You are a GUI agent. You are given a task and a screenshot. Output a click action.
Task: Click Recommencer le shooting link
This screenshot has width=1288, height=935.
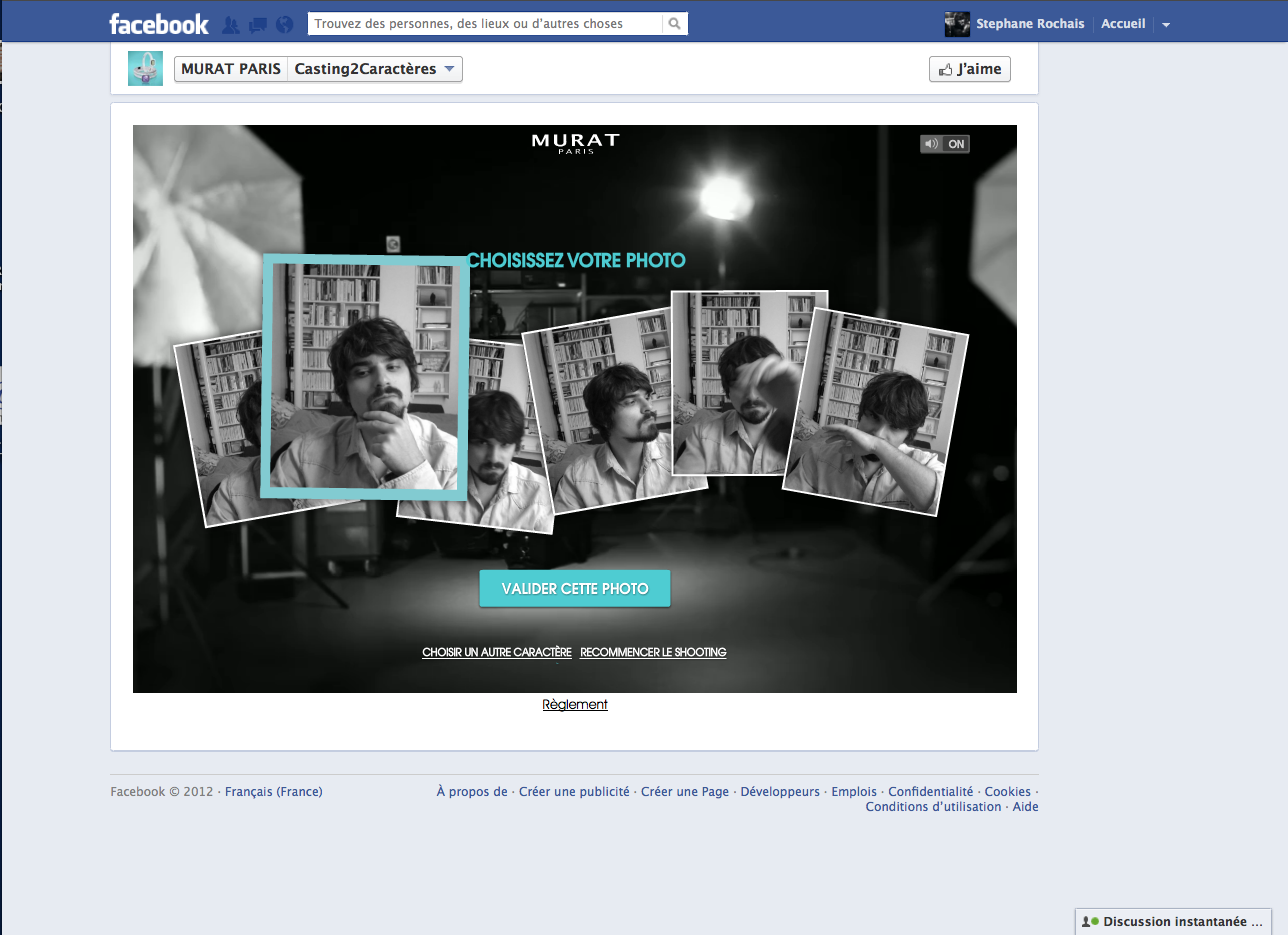[653, 652]
